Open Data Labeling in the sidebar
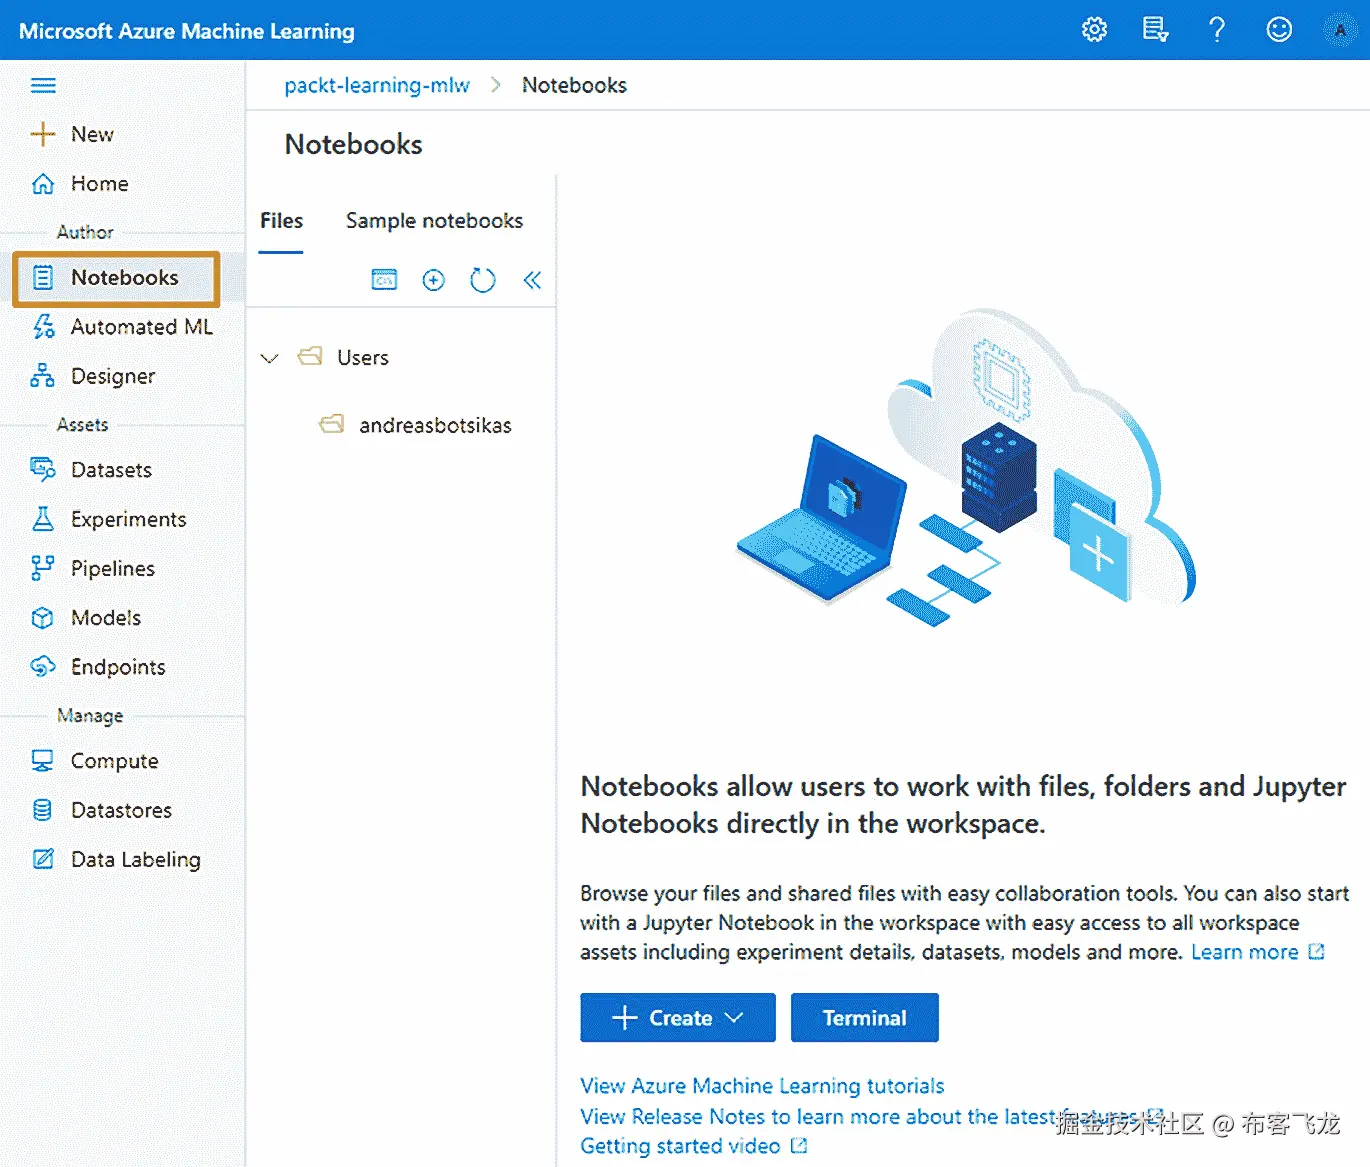The image size is (1370, 1167). 135,859
